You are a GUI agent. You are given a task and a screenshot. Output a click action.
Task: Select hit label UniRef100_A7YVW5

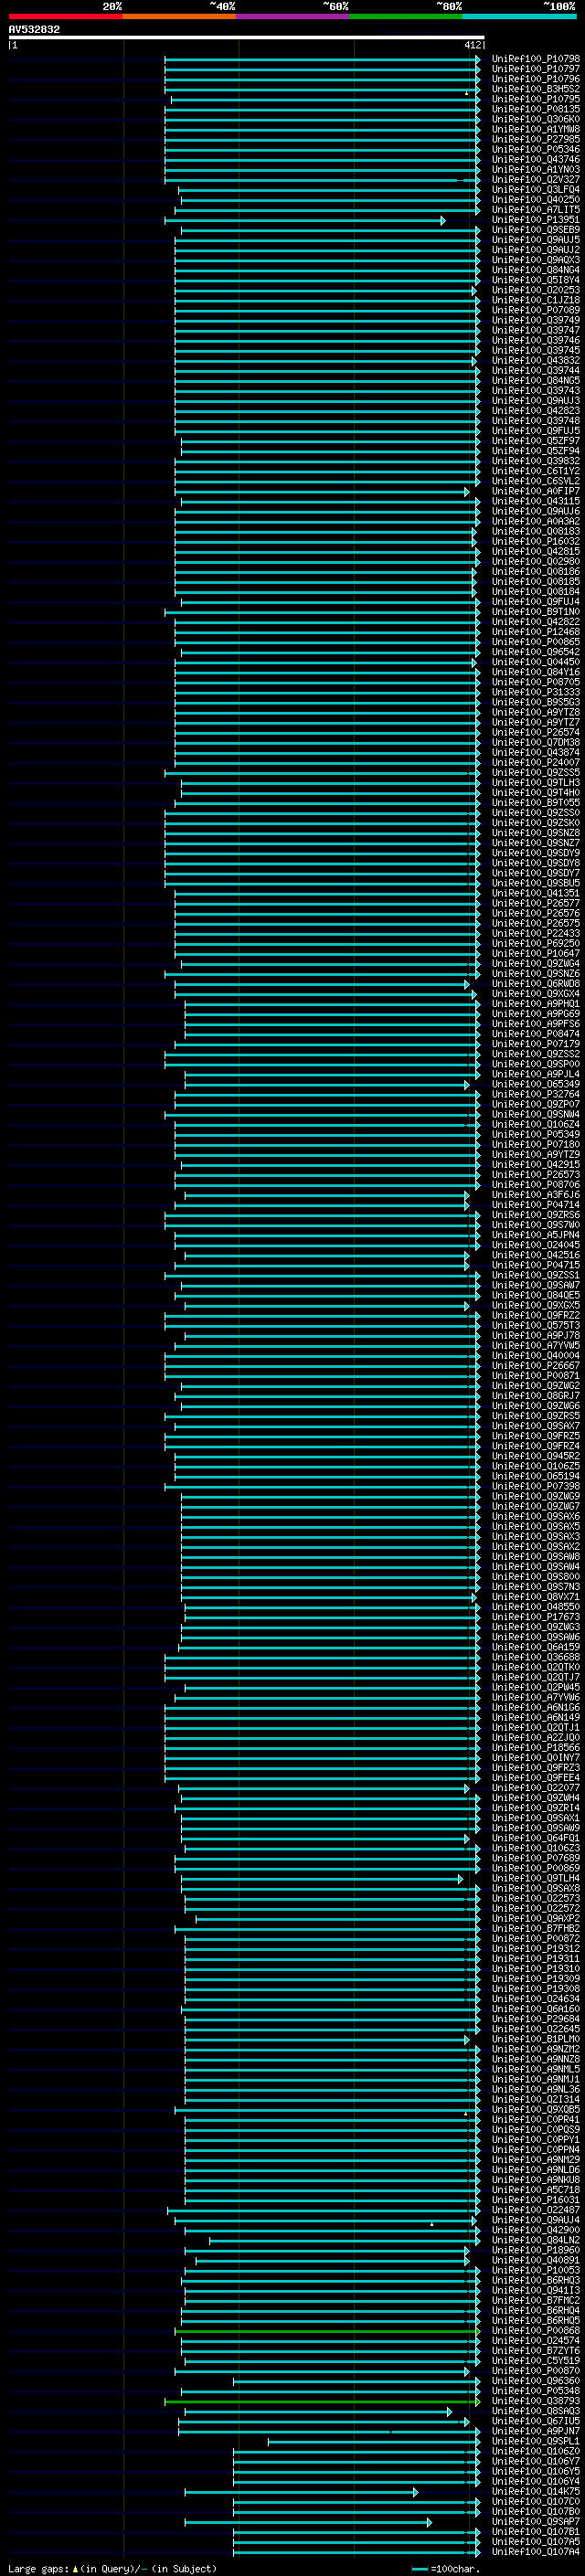(x=536, y=1345)
